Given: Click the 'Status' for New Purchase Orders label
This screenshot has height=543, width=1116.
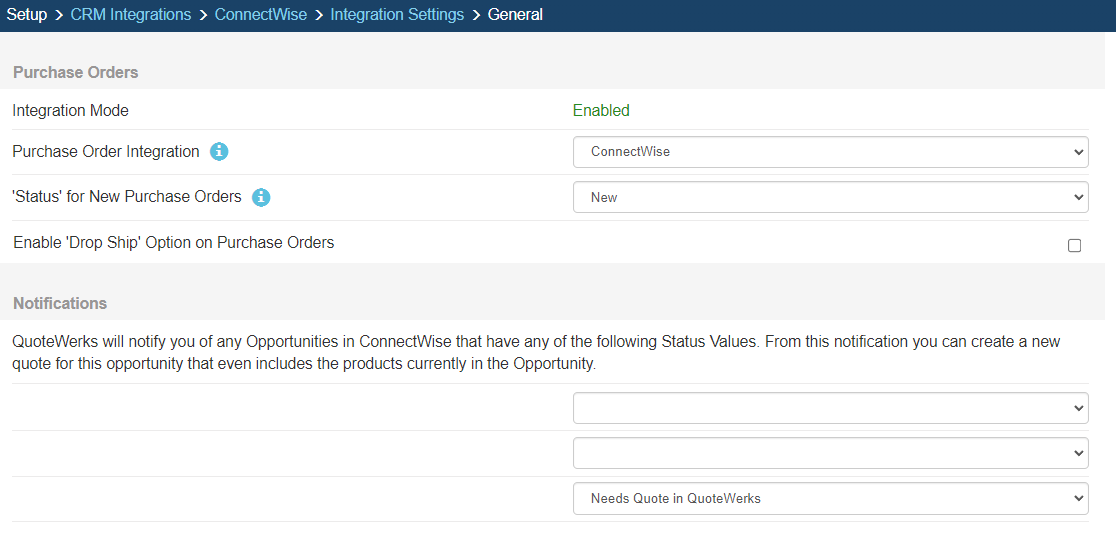Looking at the screenshot, I should (x=127, y=197).
